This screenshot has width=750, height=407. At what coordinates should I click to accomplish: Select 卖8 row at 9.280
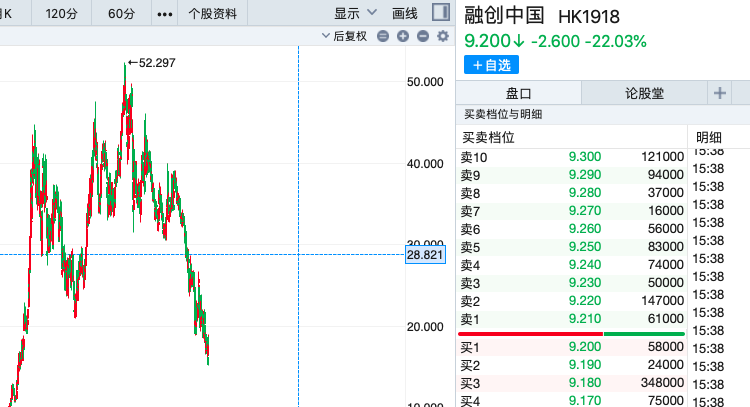[x=572, y=193]
